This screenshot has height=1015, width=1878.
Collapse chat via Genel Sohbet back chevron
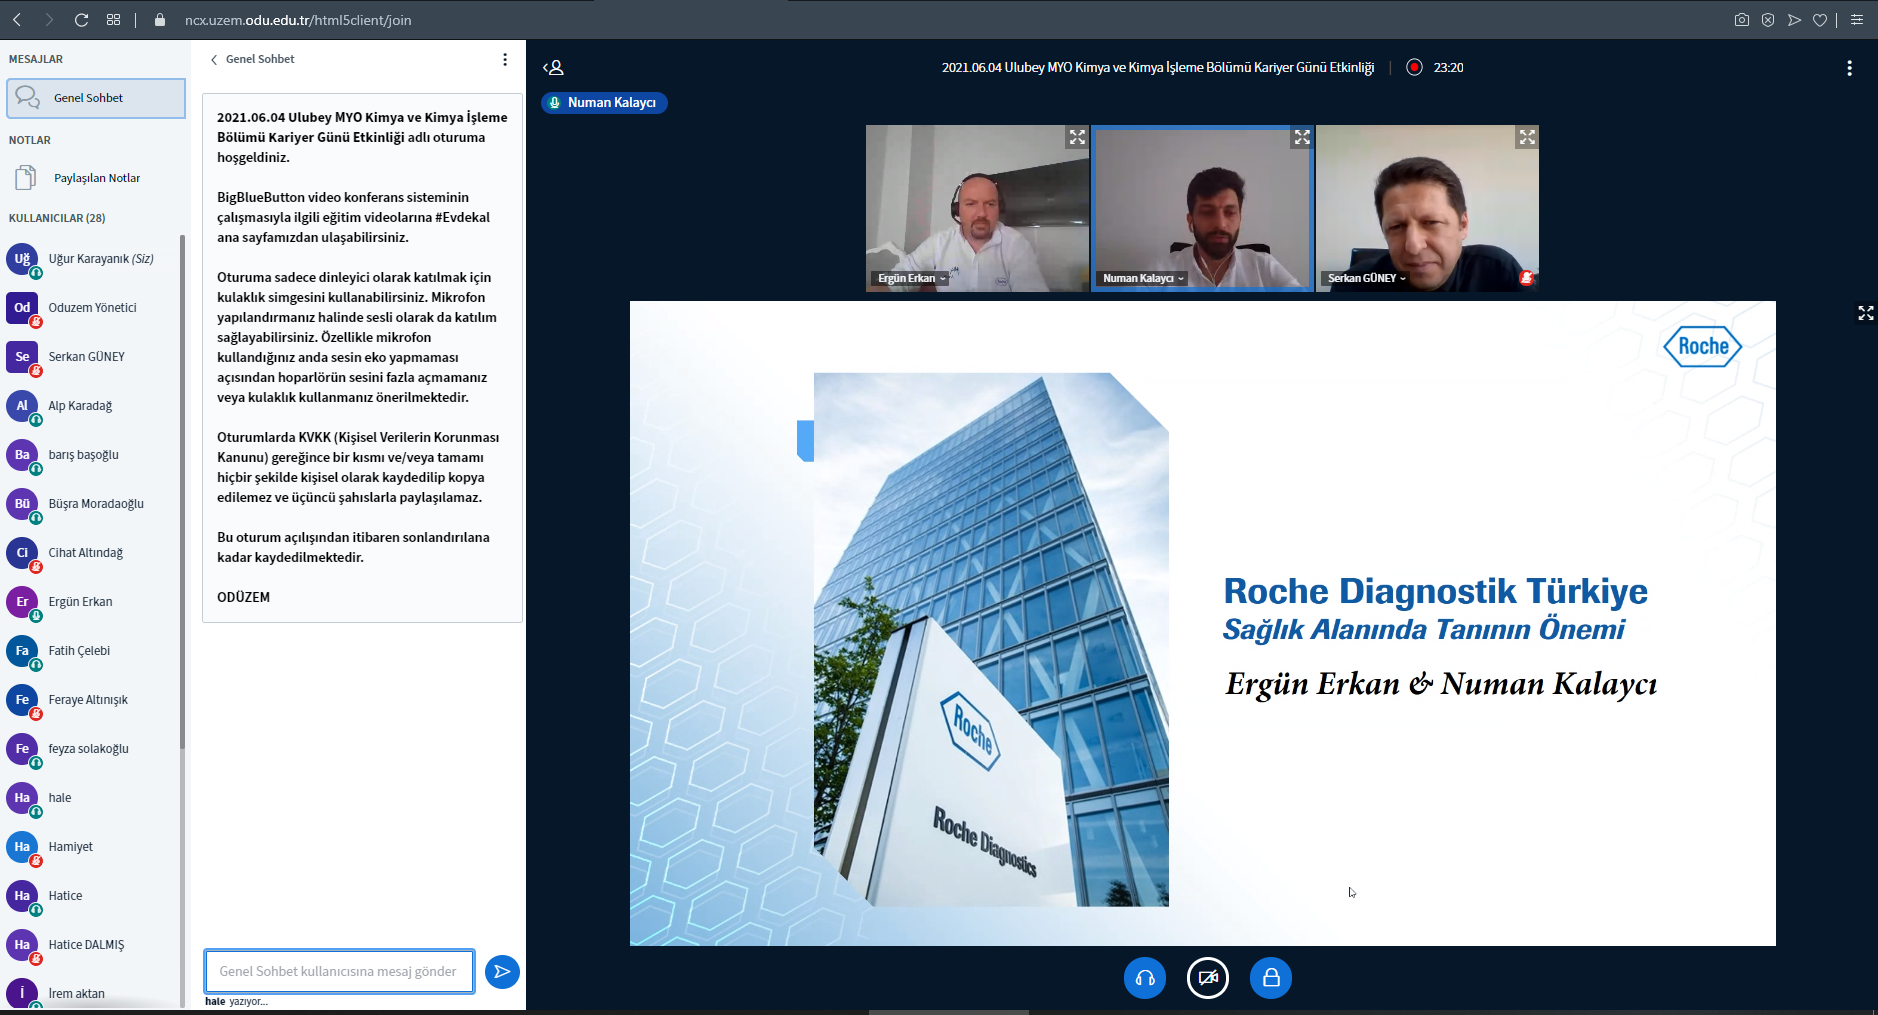(252, 60)
